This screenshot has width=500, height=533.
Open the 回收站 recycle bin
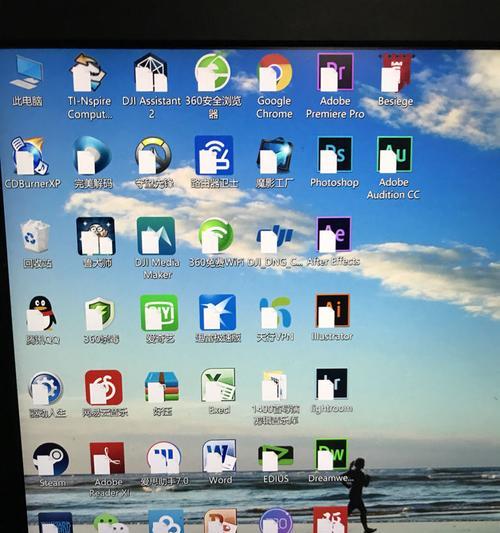pos(35,237)
